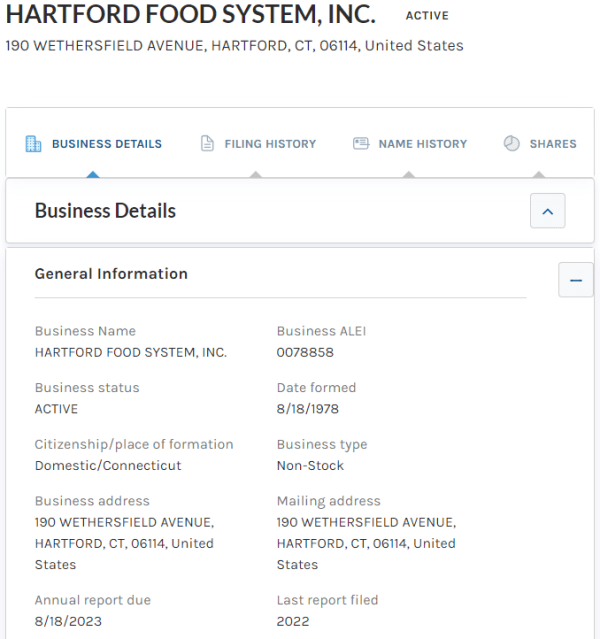Open the Name History tab label
Viewport: 600px width, 639px height.
click(422, 144)
